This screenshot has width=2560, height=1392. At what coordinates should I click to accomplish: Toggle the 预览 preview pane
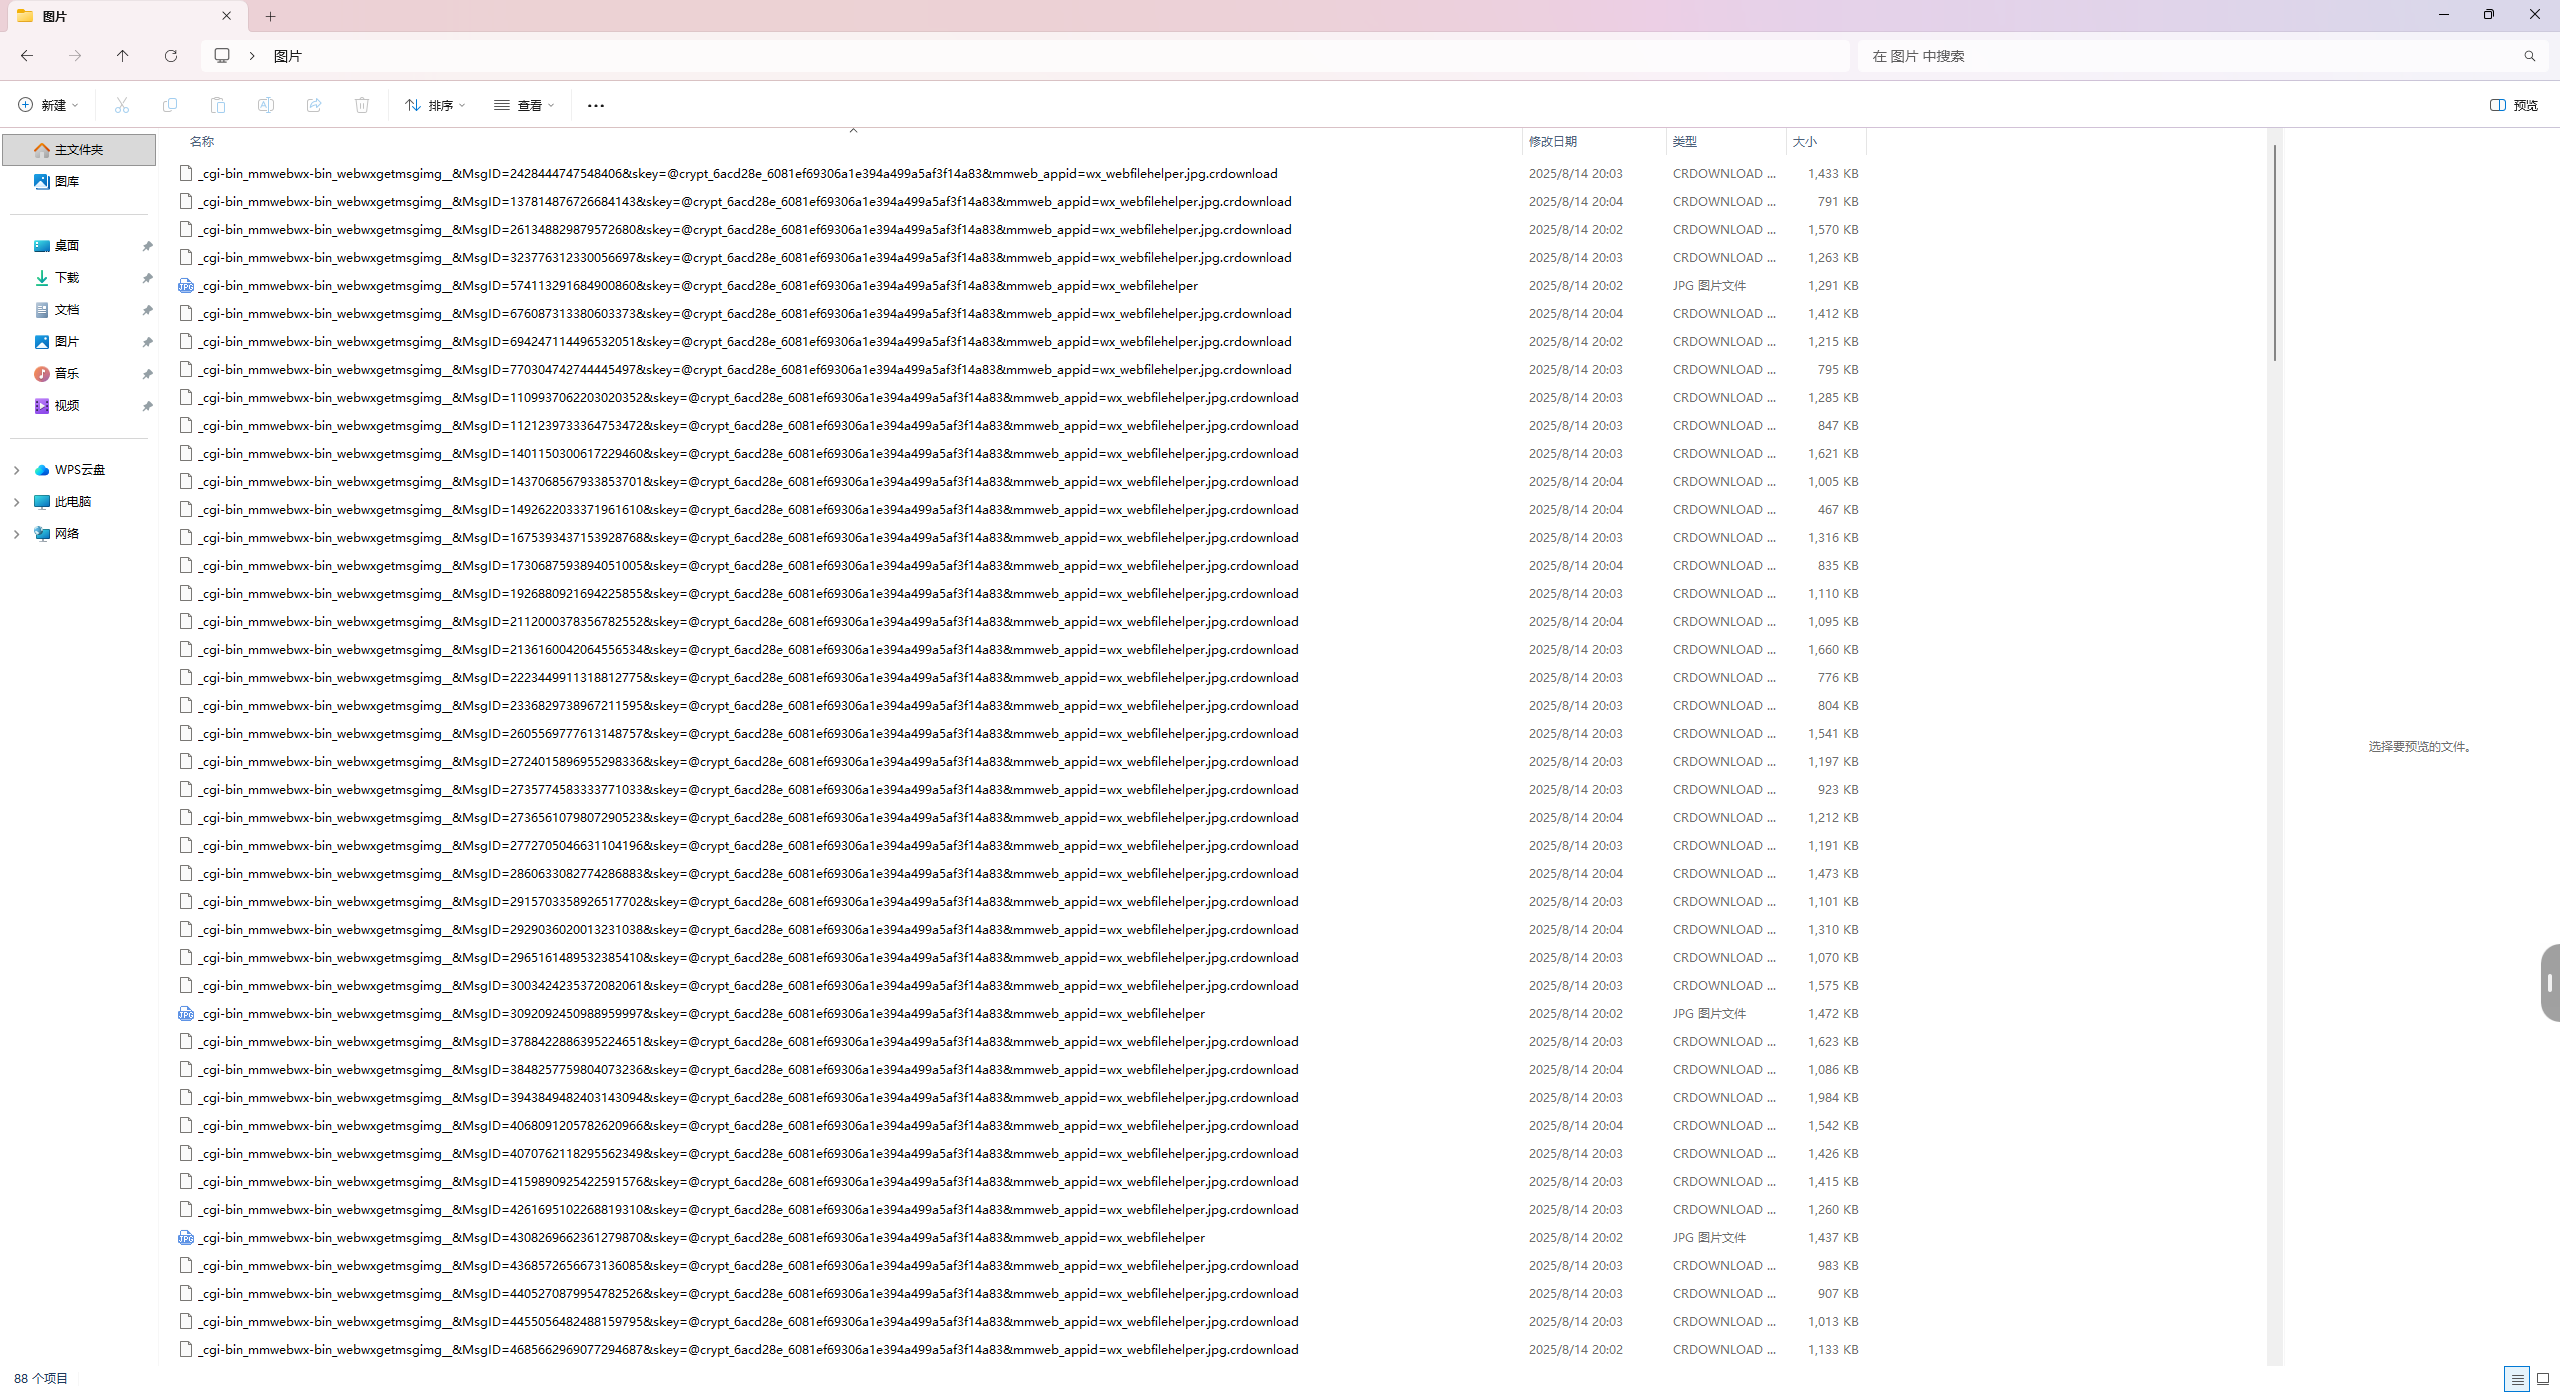coord(2514,105)
